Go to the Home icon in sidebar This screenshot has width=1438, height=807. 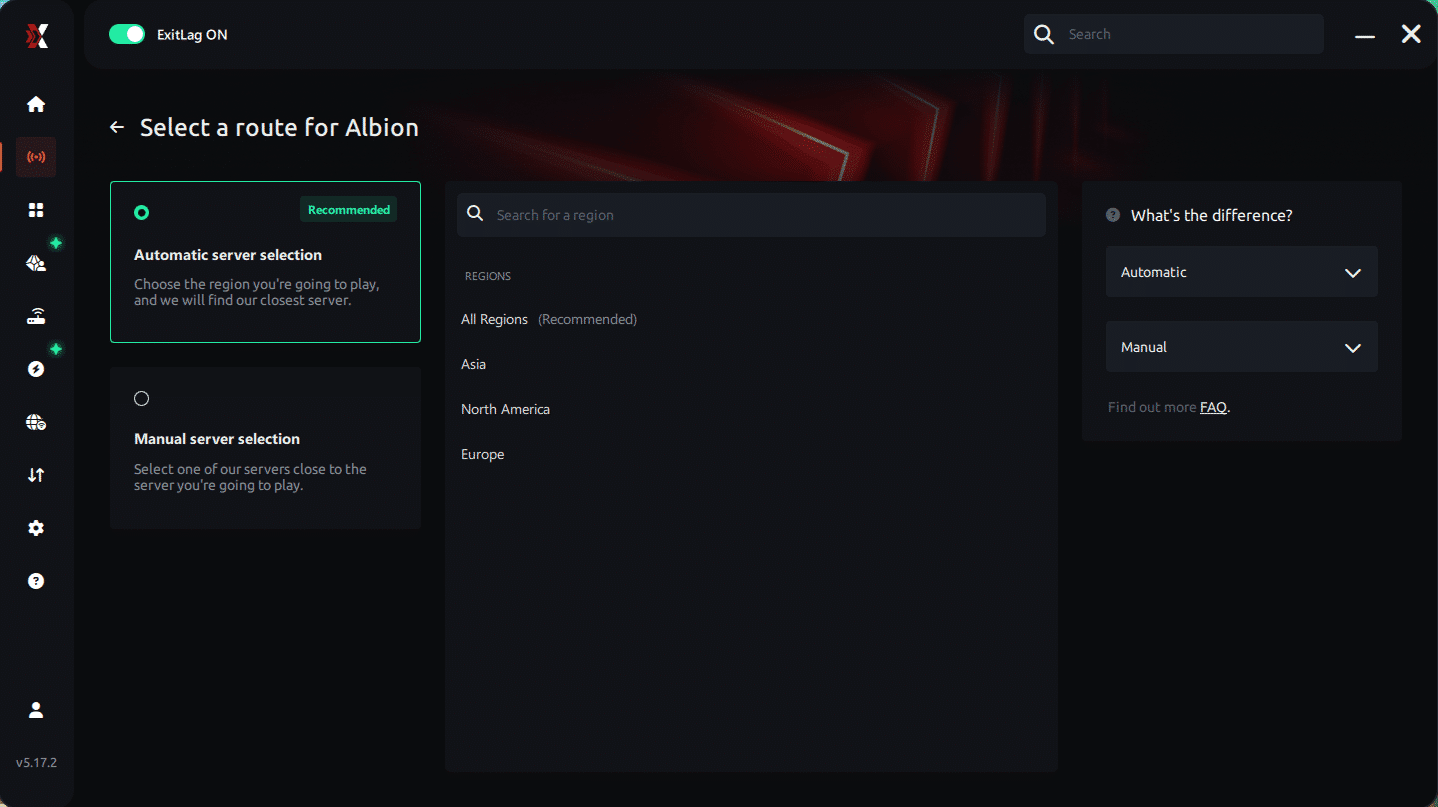tap(36, 104)
